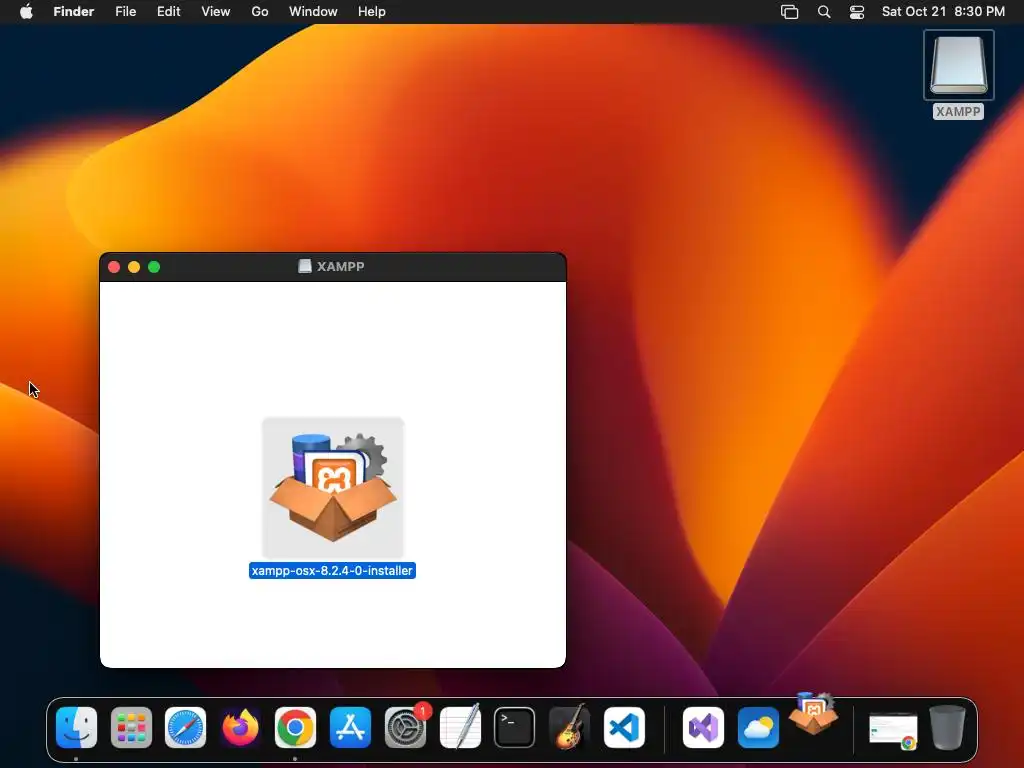1024x768 pixels.
Task: Click the XAMPP window title proxy icon
Action: (x=305, y=266)
